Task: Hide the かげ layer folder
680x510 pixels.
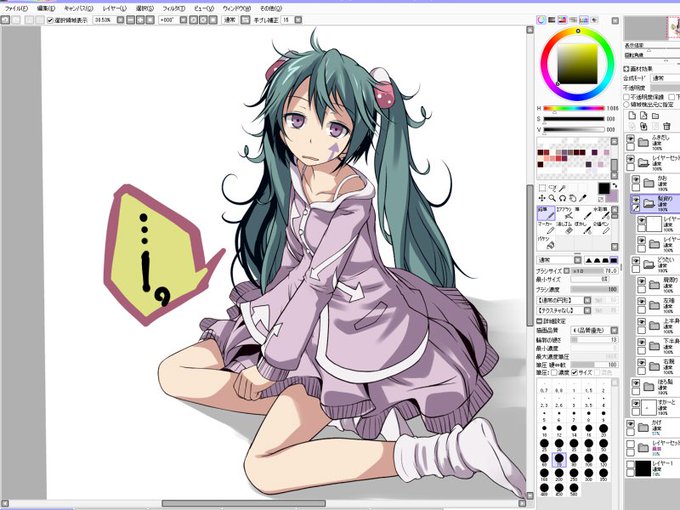Action: click(631, 424)
